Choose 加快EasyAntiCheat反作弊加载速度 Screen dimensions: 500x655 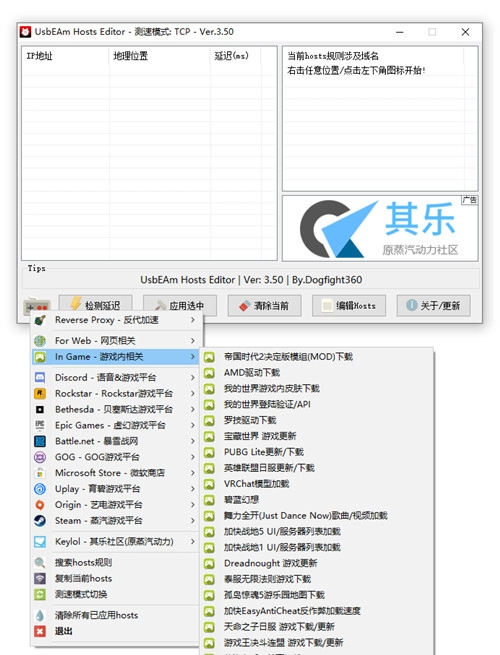(x=317, y=611)
